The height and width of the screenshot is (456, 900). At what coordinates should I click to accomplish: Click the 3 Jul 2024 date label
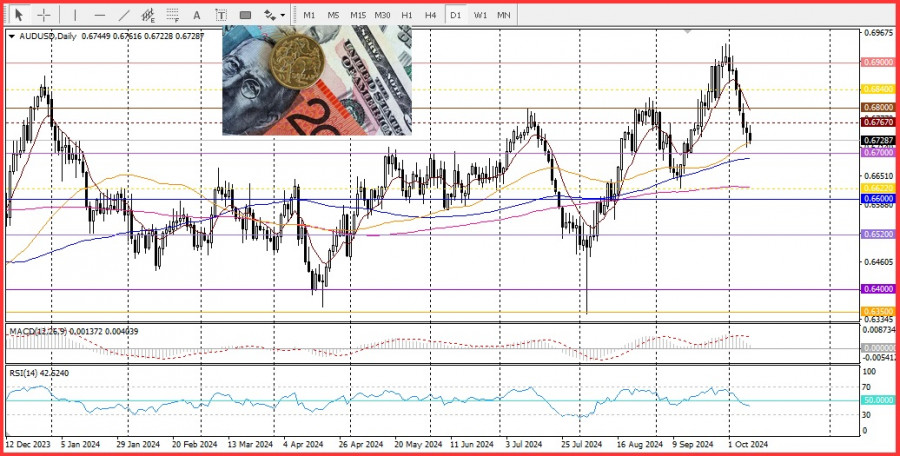(x=524, y=445)
